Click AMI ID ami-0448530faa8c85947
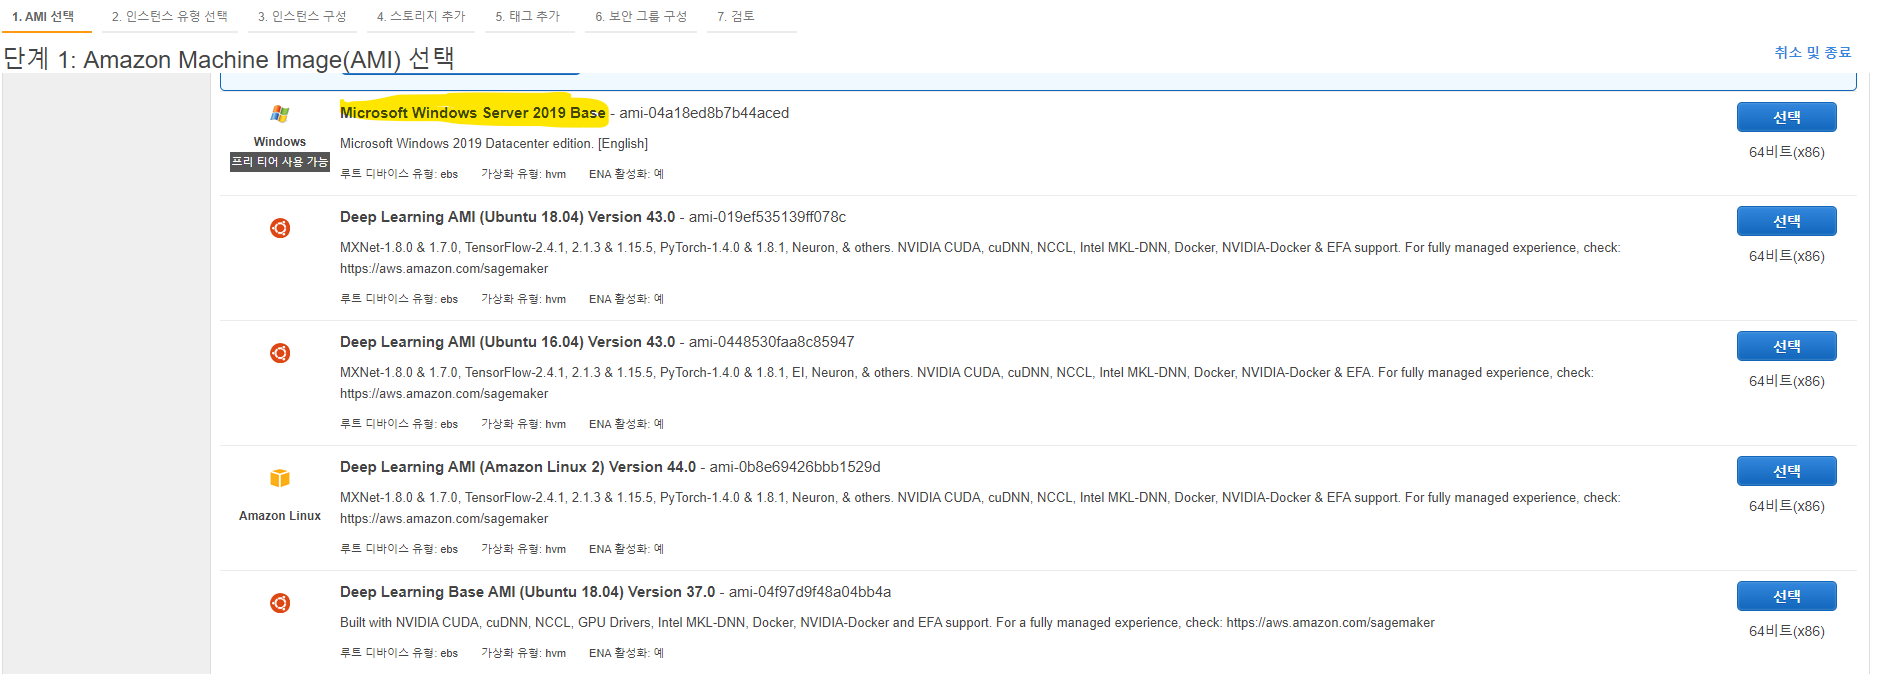The image size is (1882, 674). tap(771, 342)
